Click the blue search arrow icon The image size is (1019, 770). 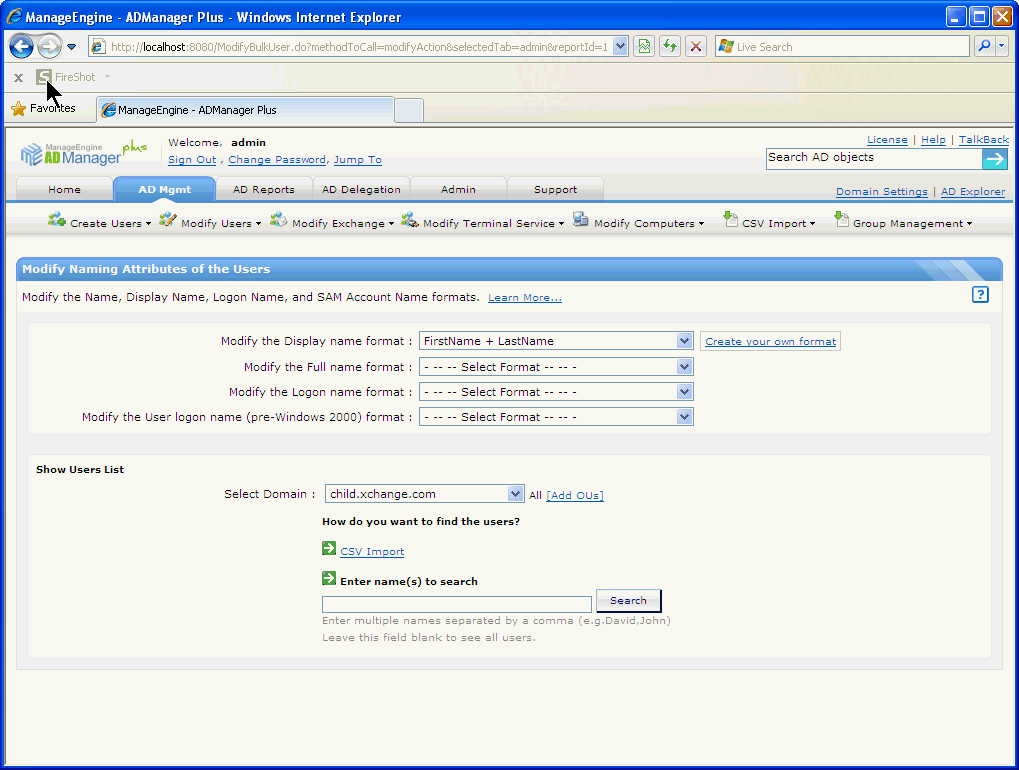coord(994,159)
